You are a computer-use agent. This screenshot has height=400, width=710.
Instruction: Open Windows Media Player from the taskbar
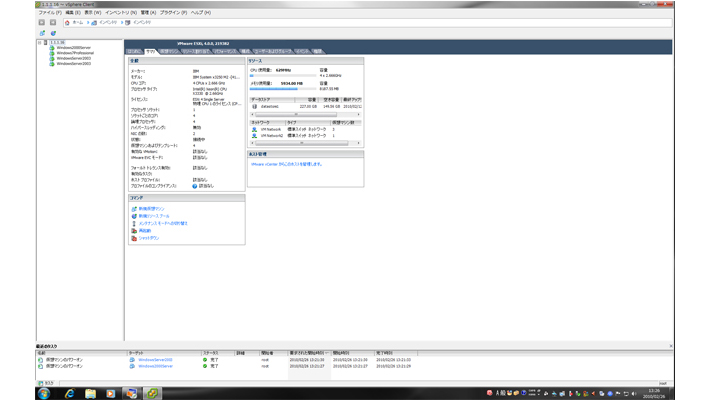click(110, 393)
